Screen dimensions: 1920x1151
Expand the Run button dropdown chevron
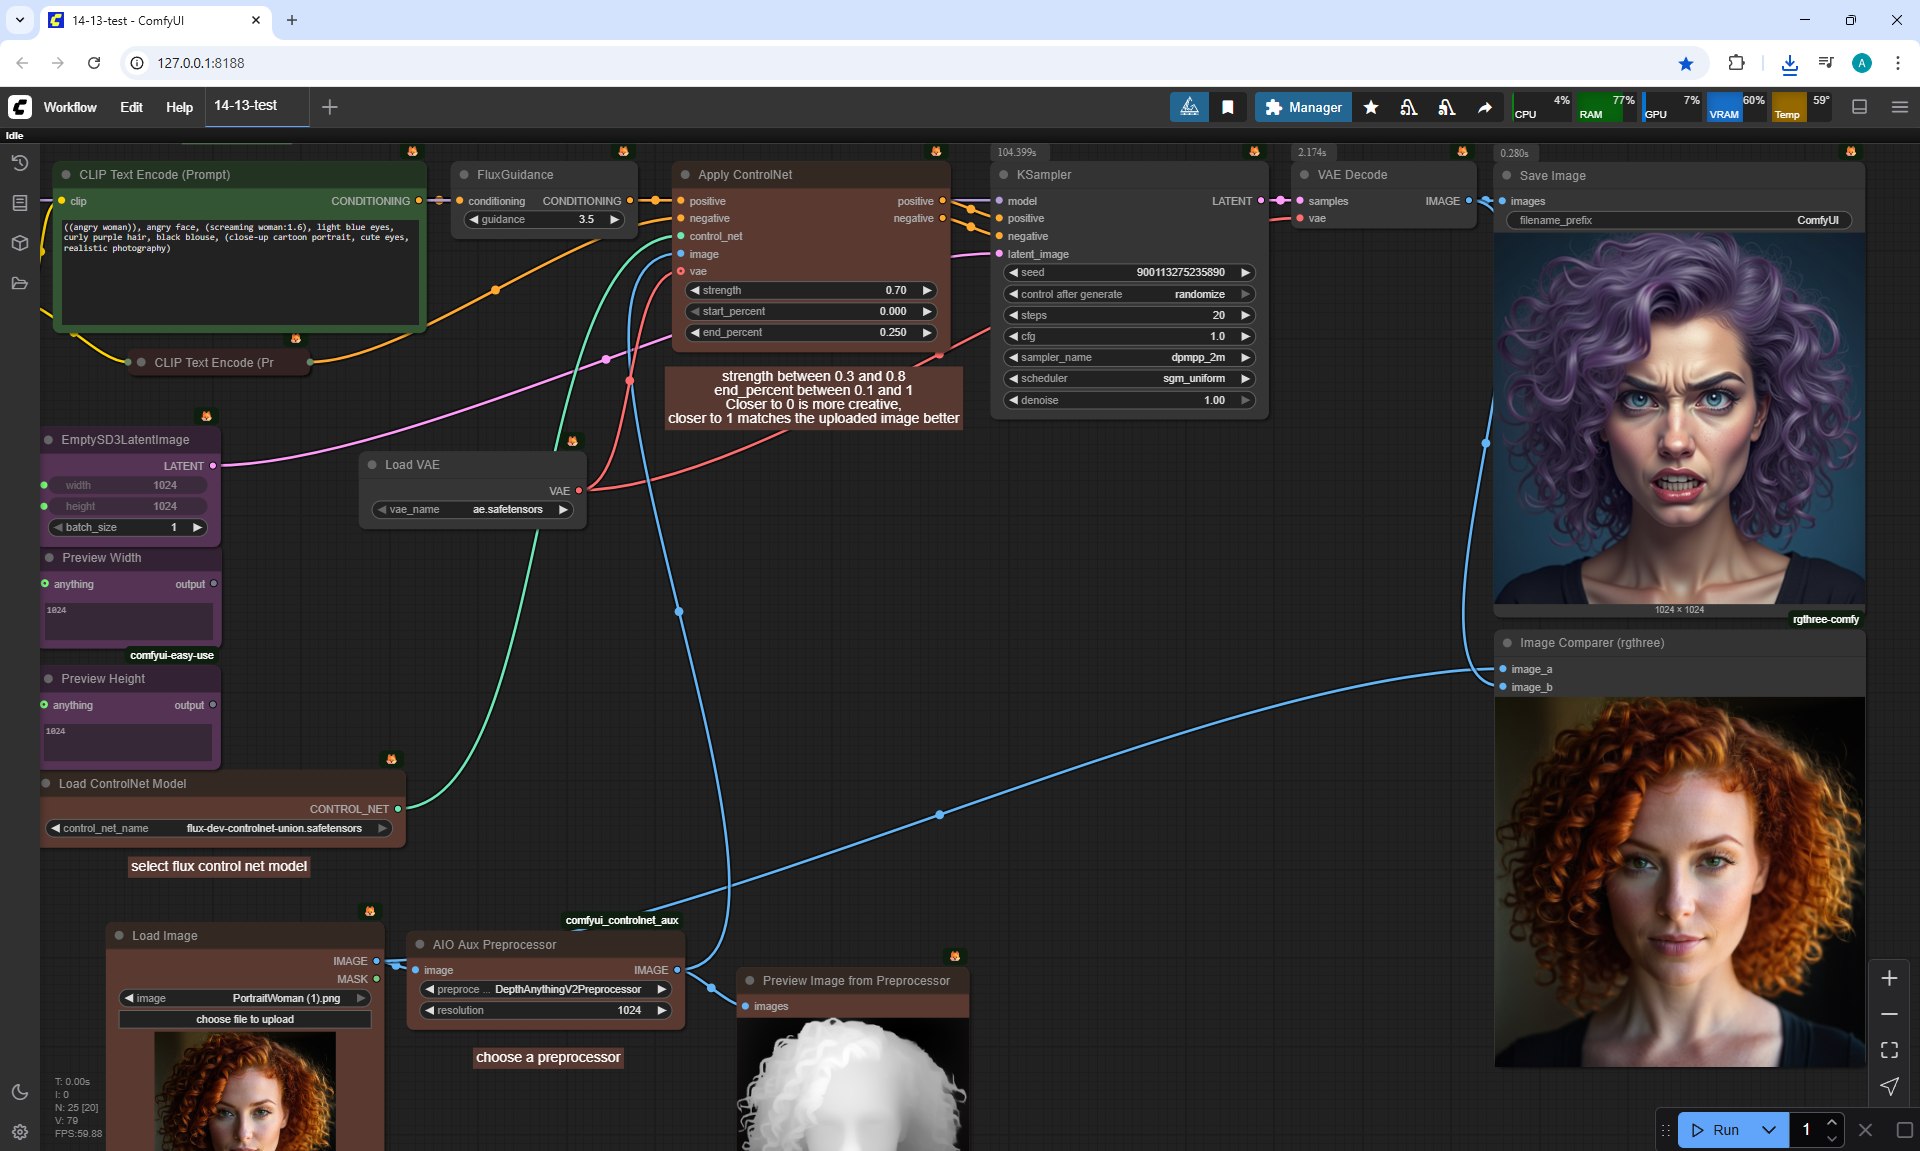click(x=1768, y=1130)
